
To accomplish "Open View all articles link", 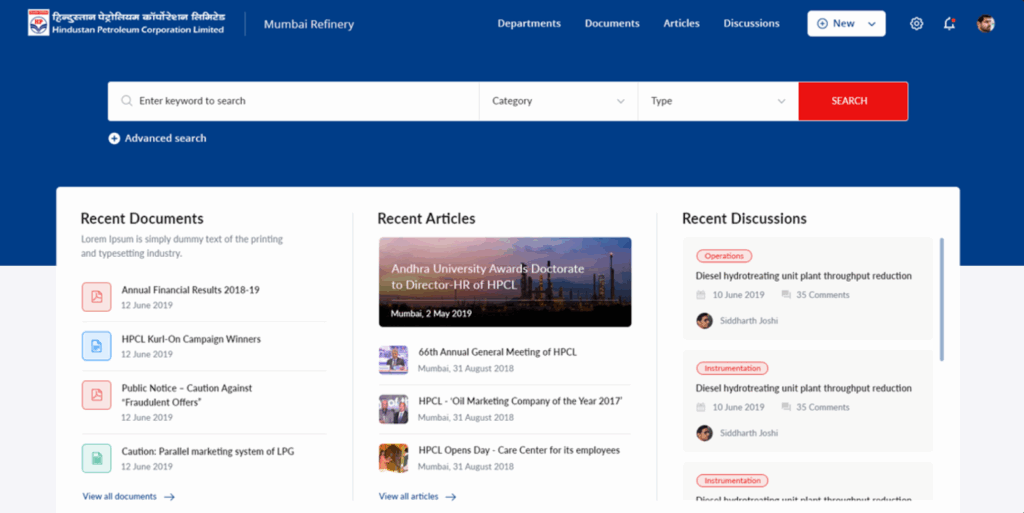I will (408, 497).
